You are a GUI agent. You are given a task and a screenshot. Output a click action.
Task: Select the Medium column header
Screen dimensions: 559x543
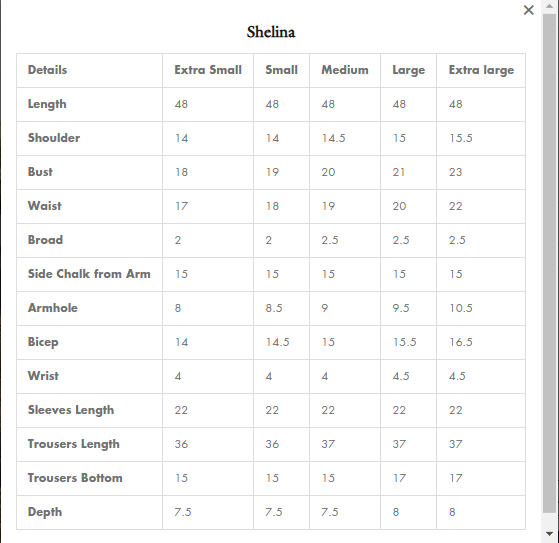(x=345, y=70)
